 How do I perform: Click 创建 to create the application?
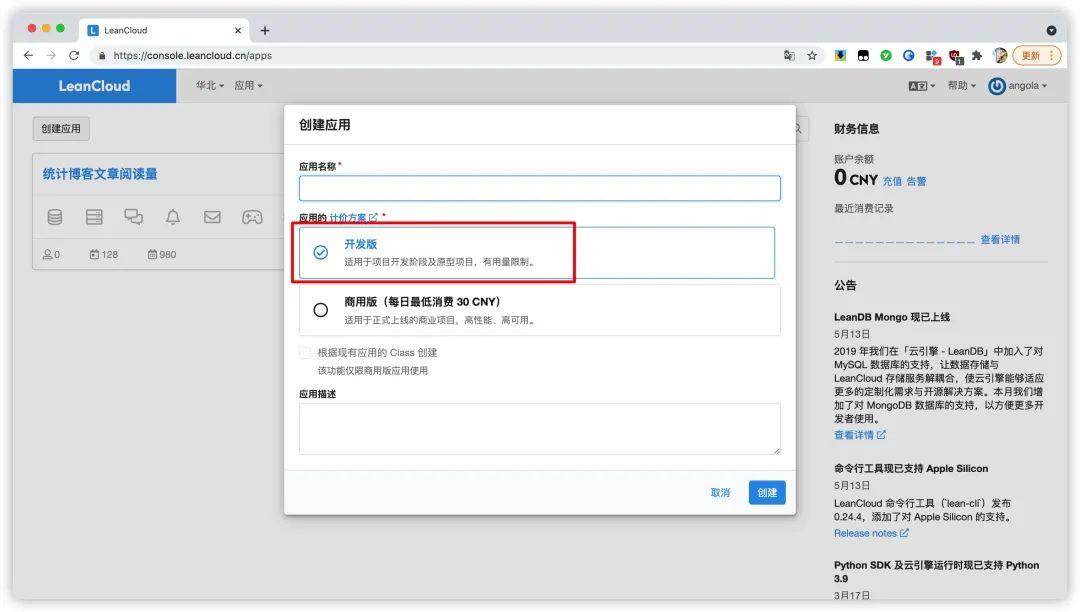[767, 493]
